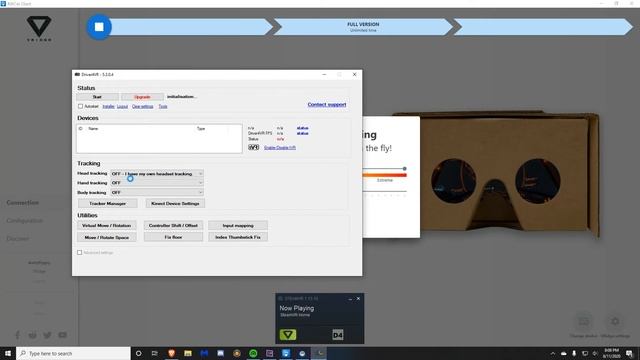Click the Clear settings link
This screenshot has width=640, height=360.
point(142,107)
